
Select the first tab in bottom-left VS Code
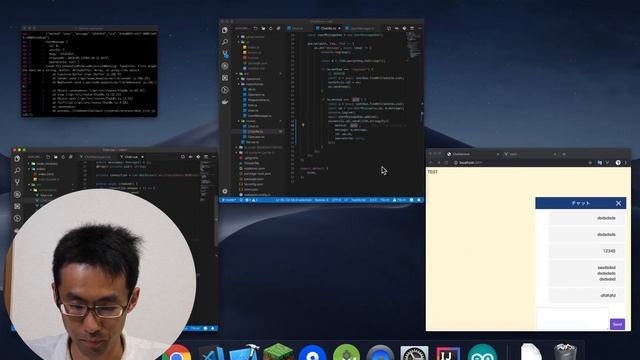pyautogui.click(x=97, y=157)
